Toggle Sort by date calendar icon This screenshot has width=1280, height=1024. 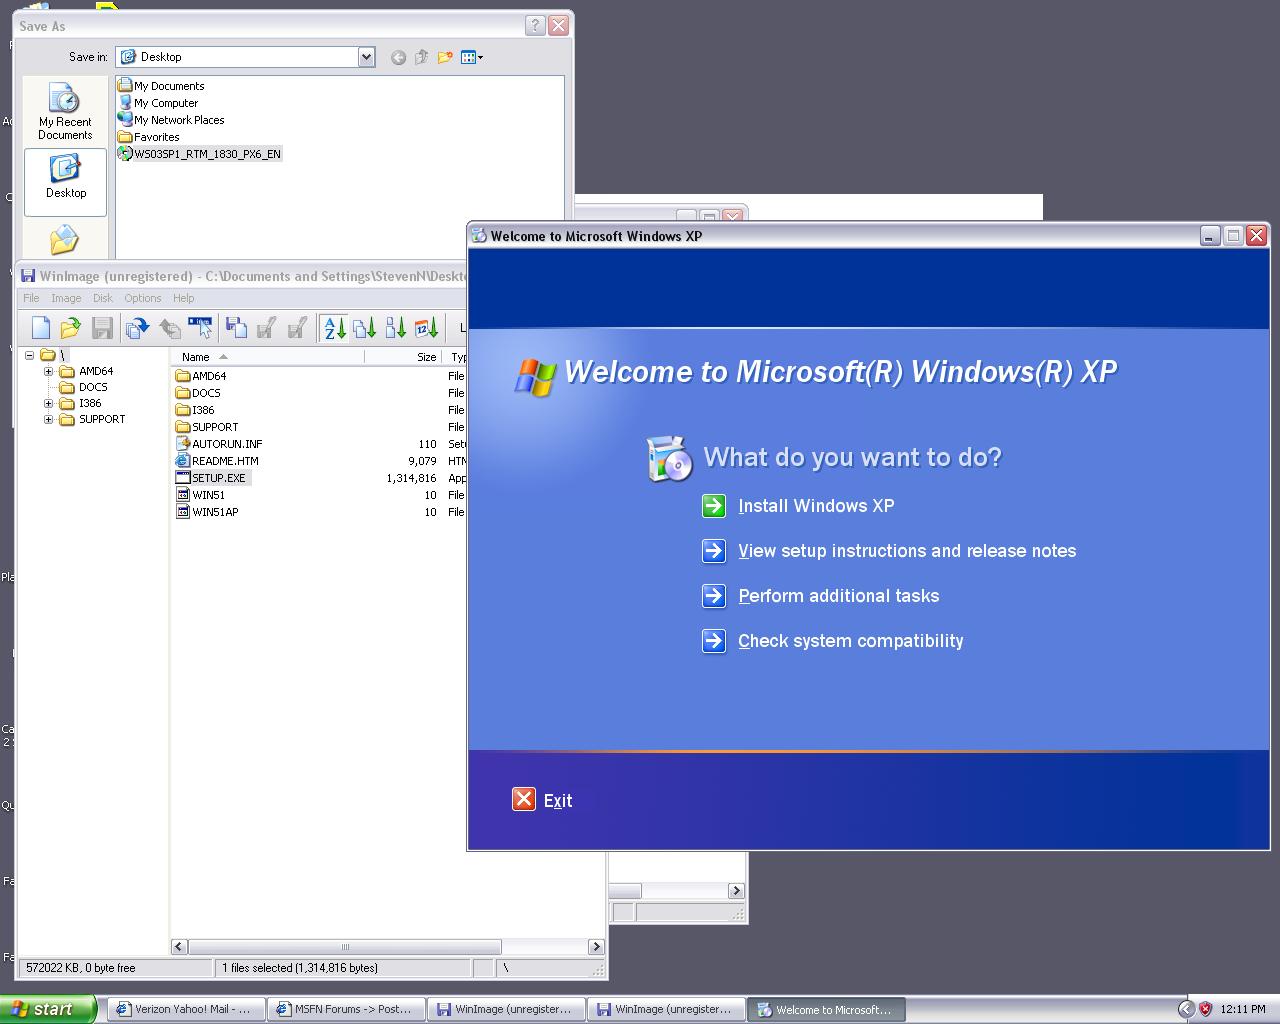click(427, 327)
